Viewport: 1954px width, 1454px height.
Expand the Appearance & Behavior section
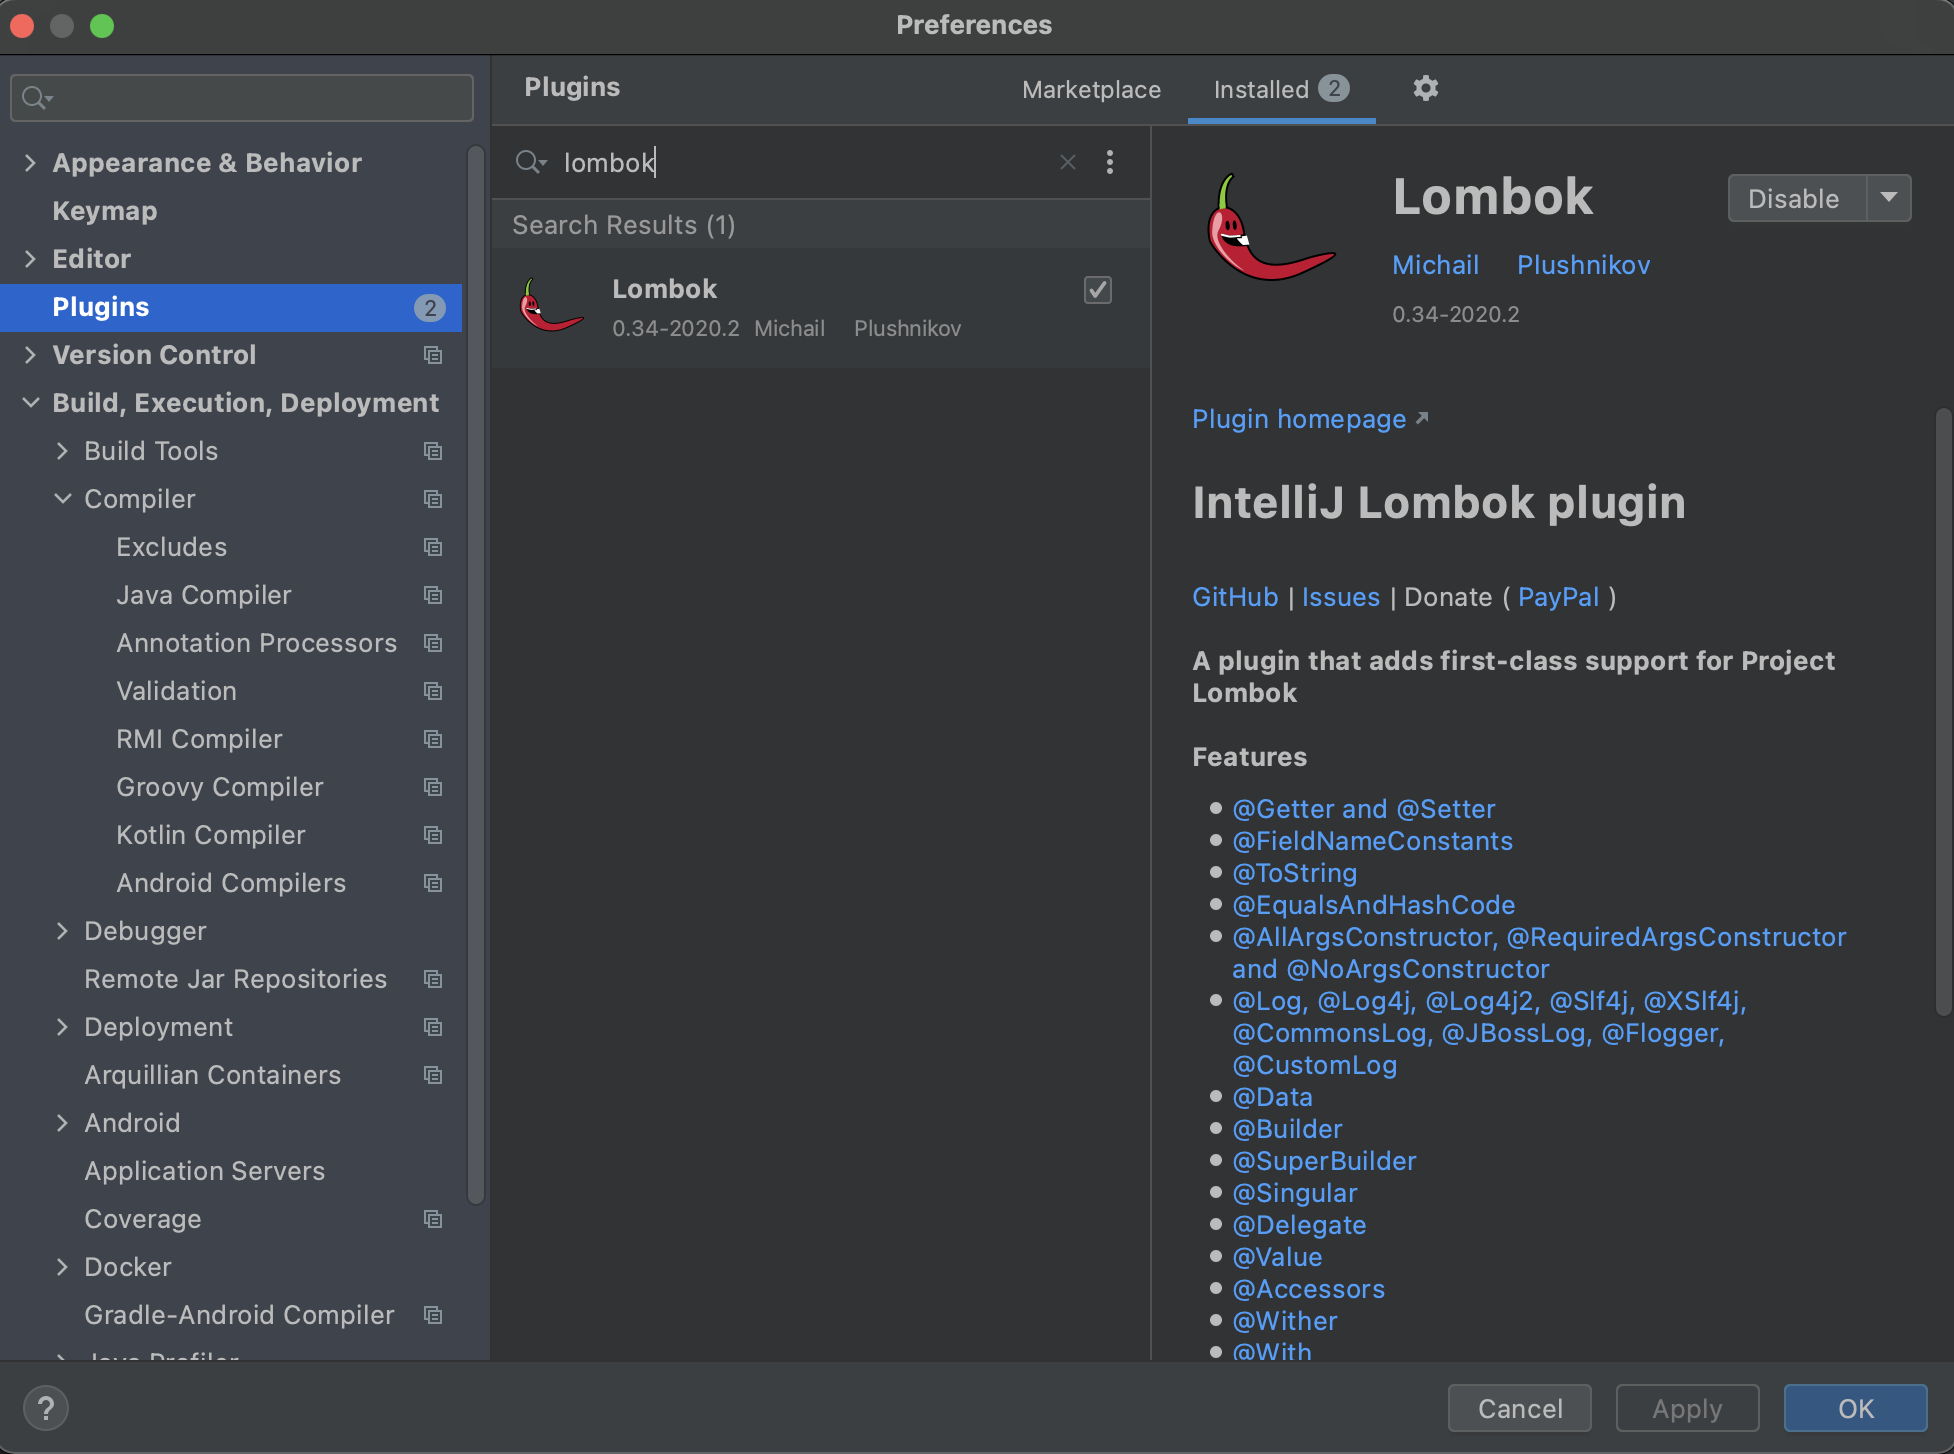tap(31, 163)
